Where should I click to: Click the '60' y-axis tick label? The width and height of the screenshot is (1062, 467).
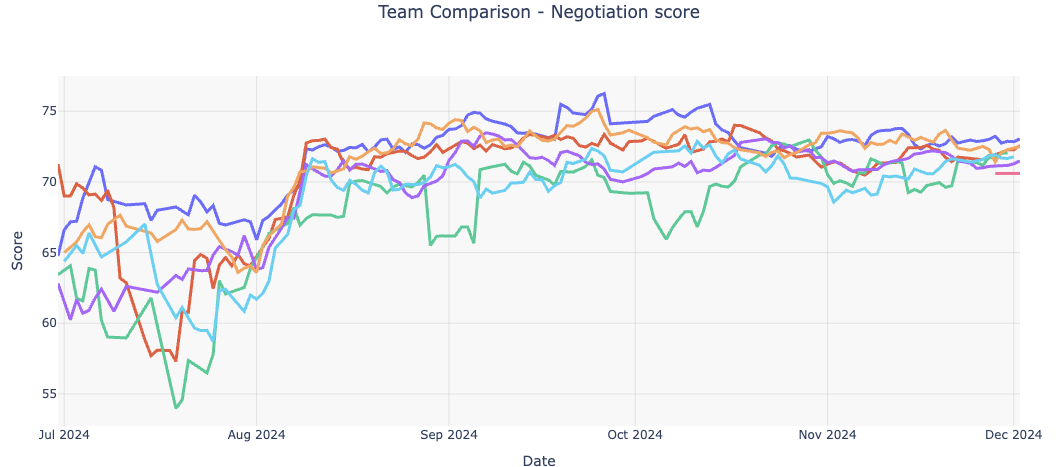(45, 323)
